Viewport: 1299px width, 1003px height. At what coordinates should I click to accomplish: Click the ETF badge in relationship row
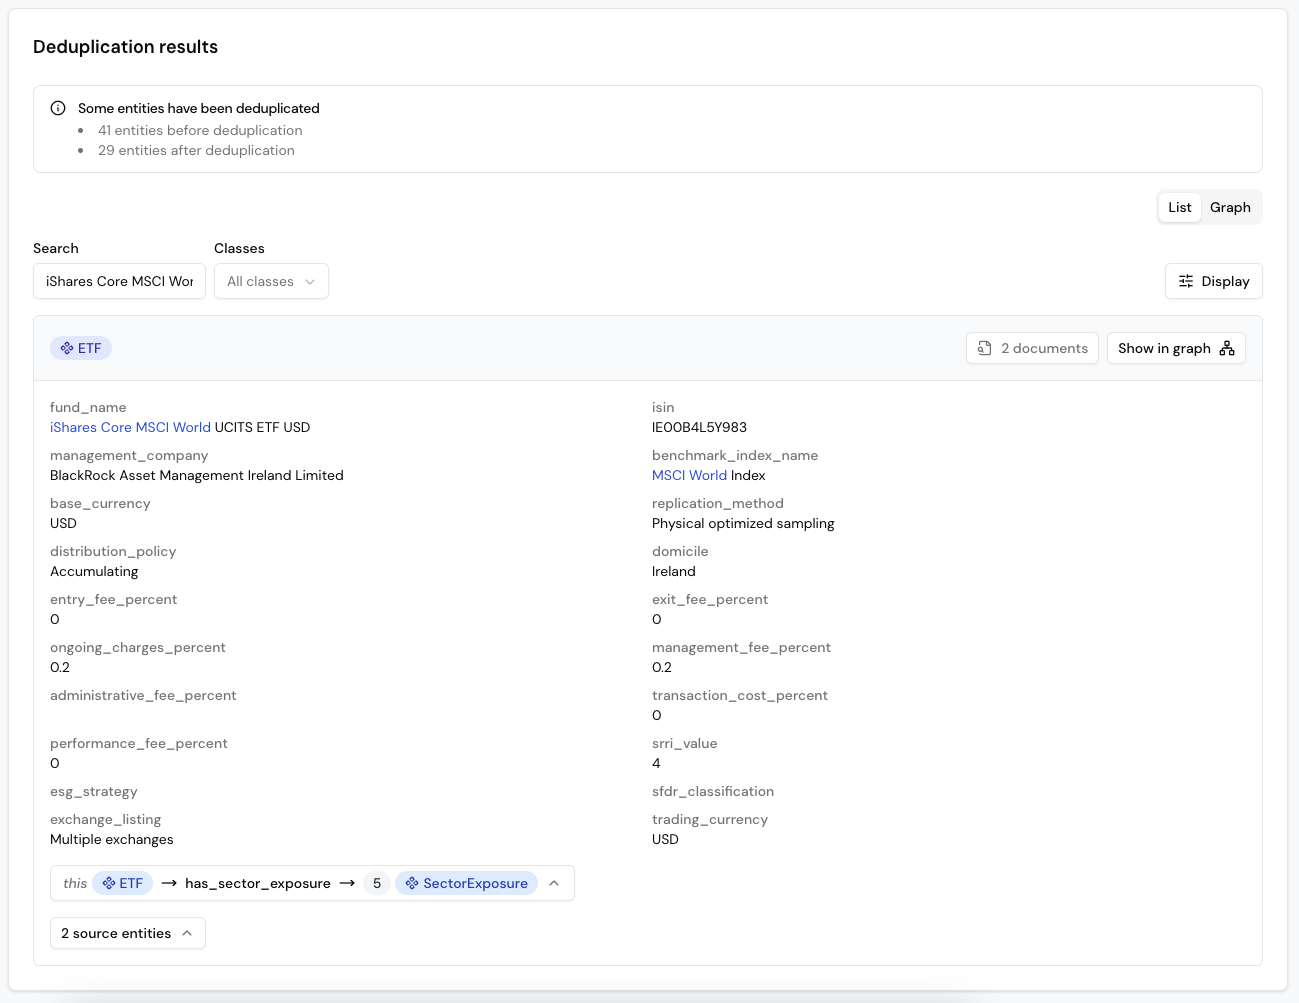click(x=122, y=883)
